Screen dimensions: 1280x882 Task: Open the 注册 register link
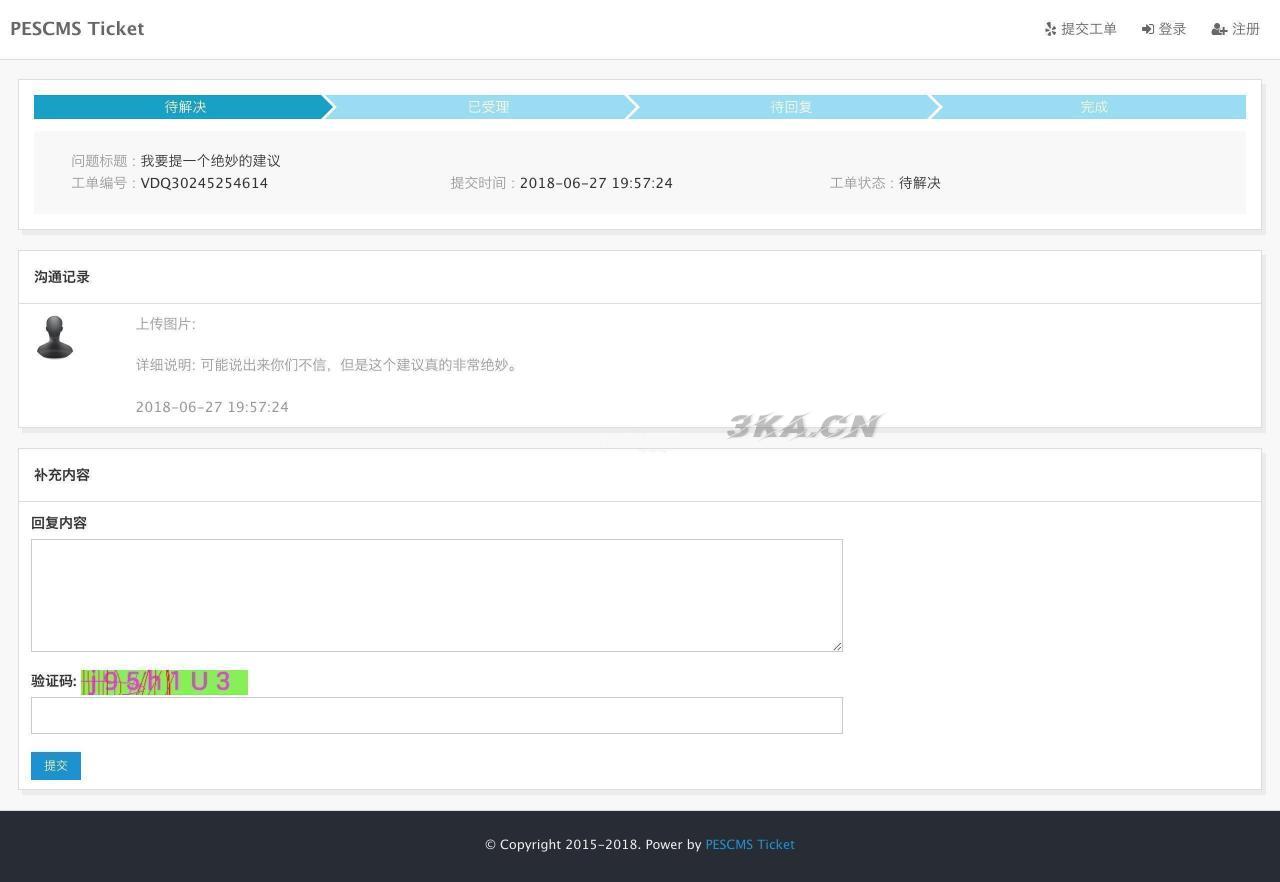tap(1236, 29)
